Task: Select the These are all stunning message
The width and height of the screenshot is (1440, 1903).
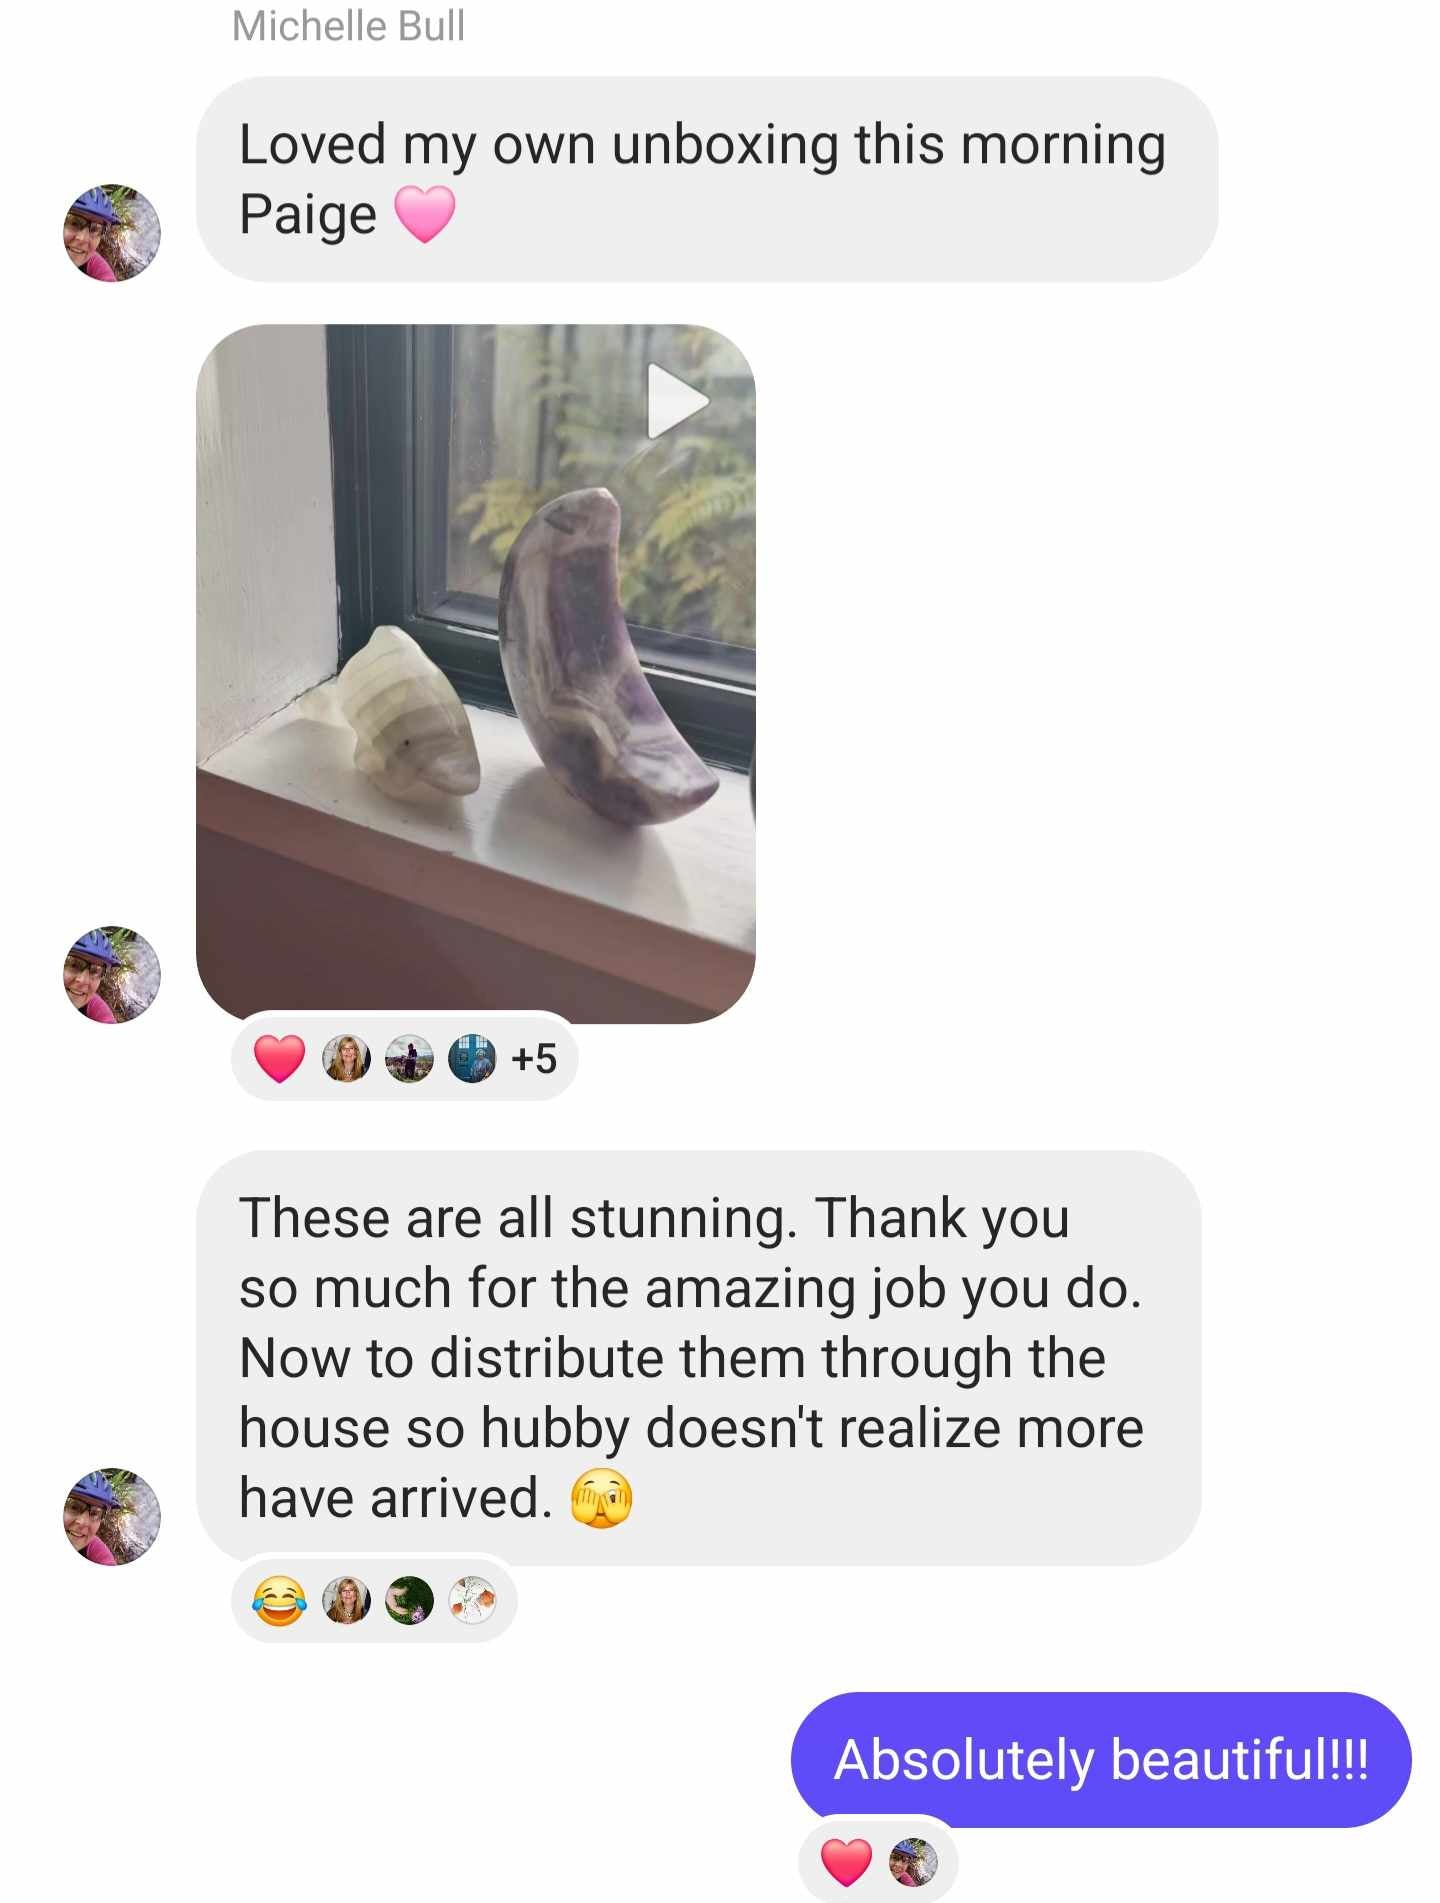Action: click(699, 1358)
